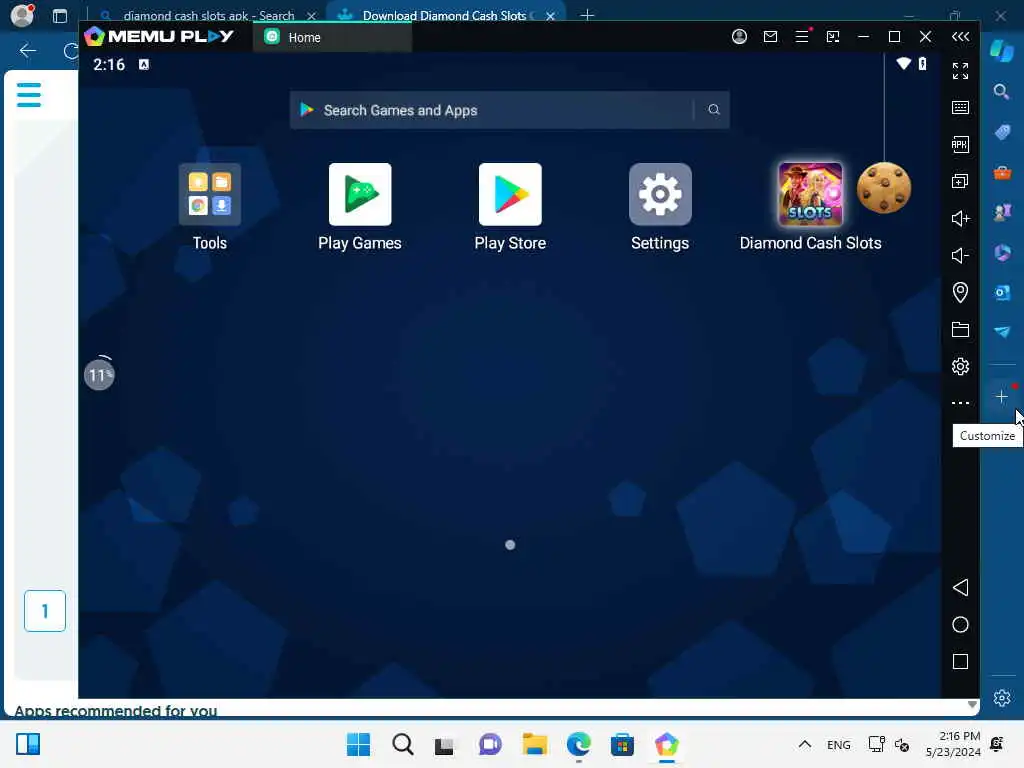
Task: Open the Tools folder in MEmu
Action: click(210, 195)
